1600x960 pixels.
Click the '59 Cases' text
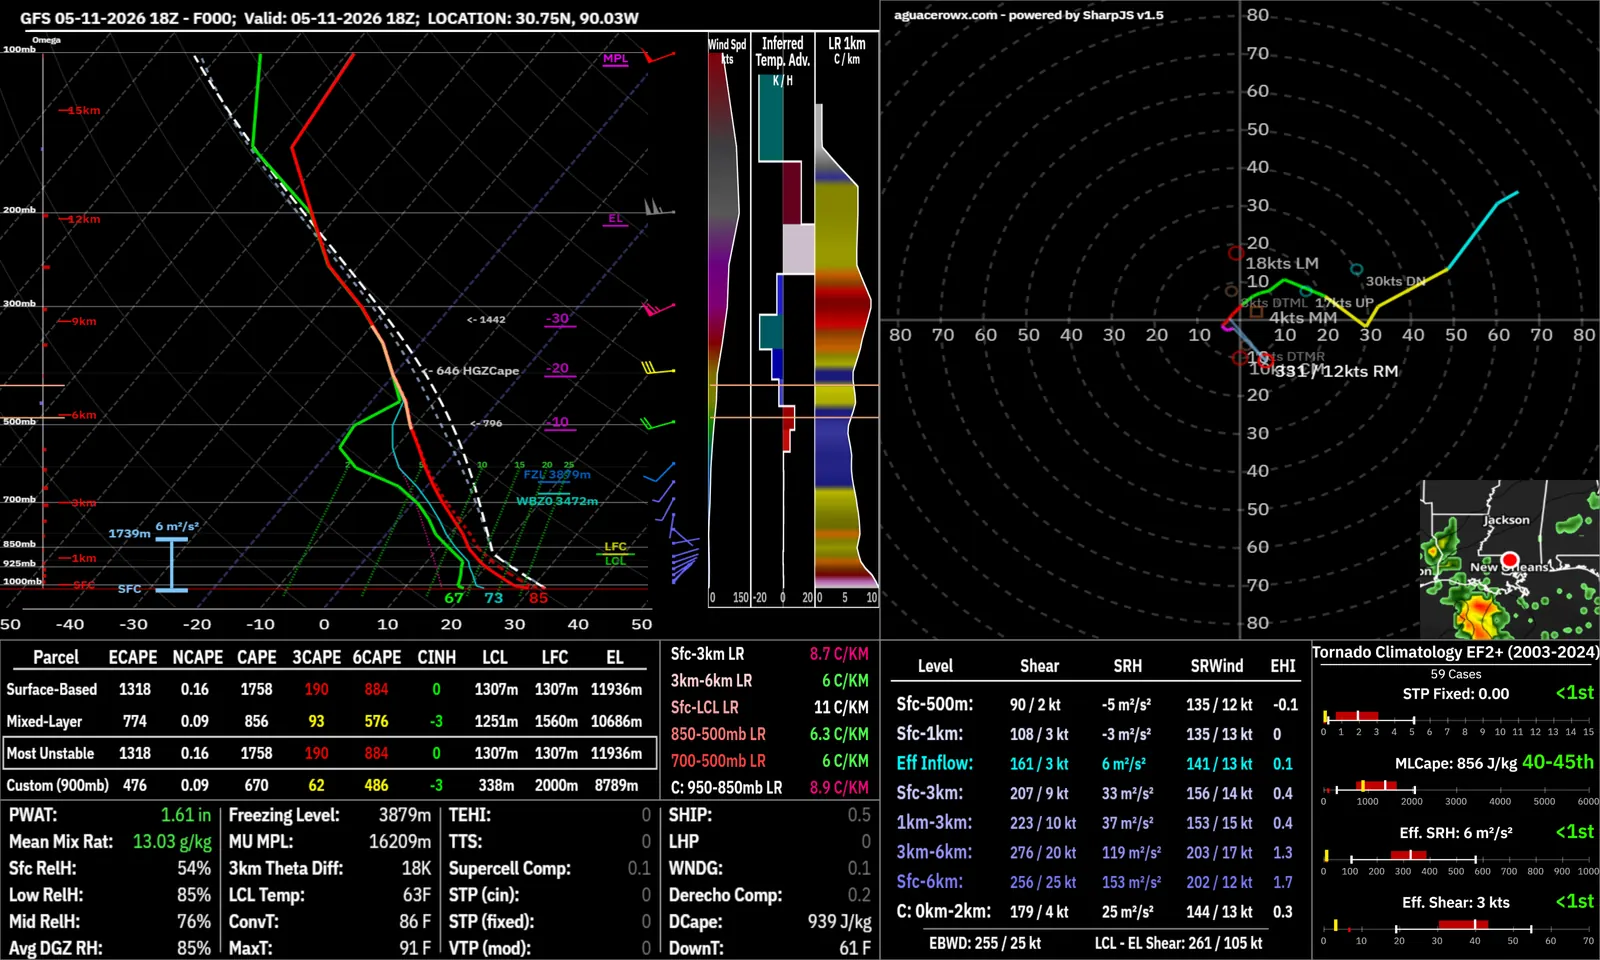point(1456,674)
